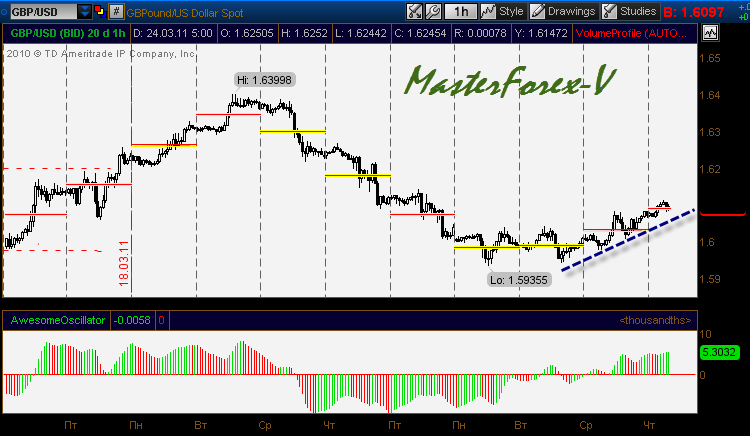Click the bid price B: 1.6097
The width and height of the screenshot is (750, 436).
pyautogui.click(x=694, y=12)
